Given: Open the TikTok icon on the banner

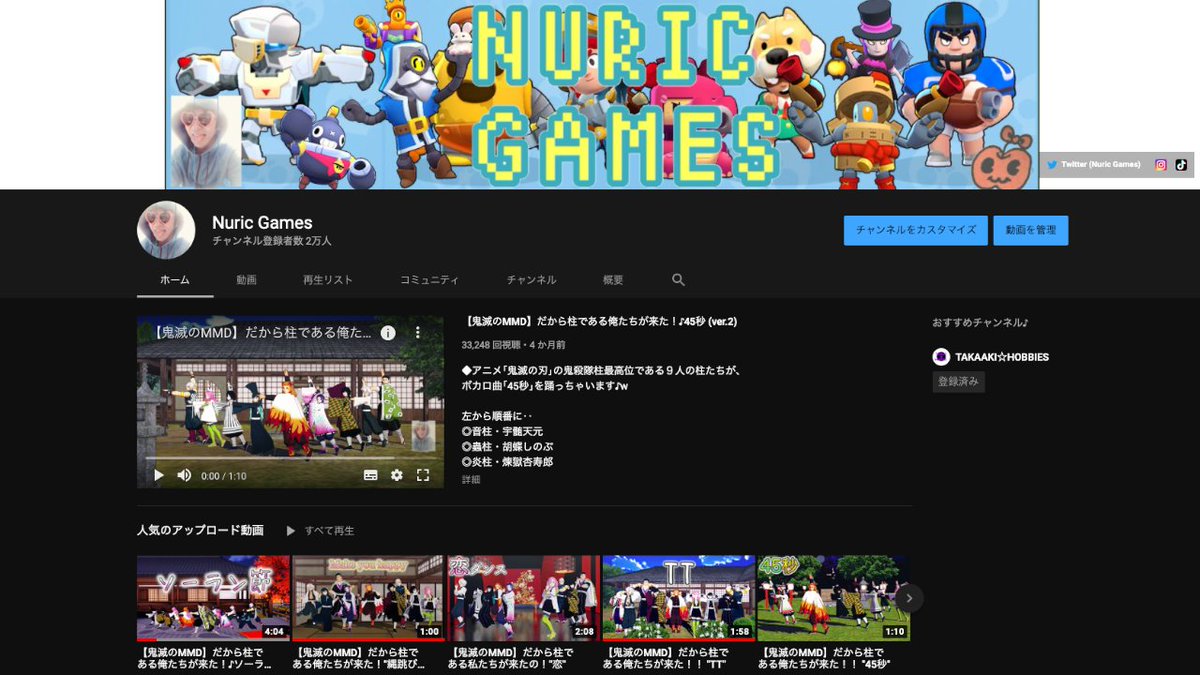Looking at the screenshot, I should pyautogui.click(x=1181, y=164).
